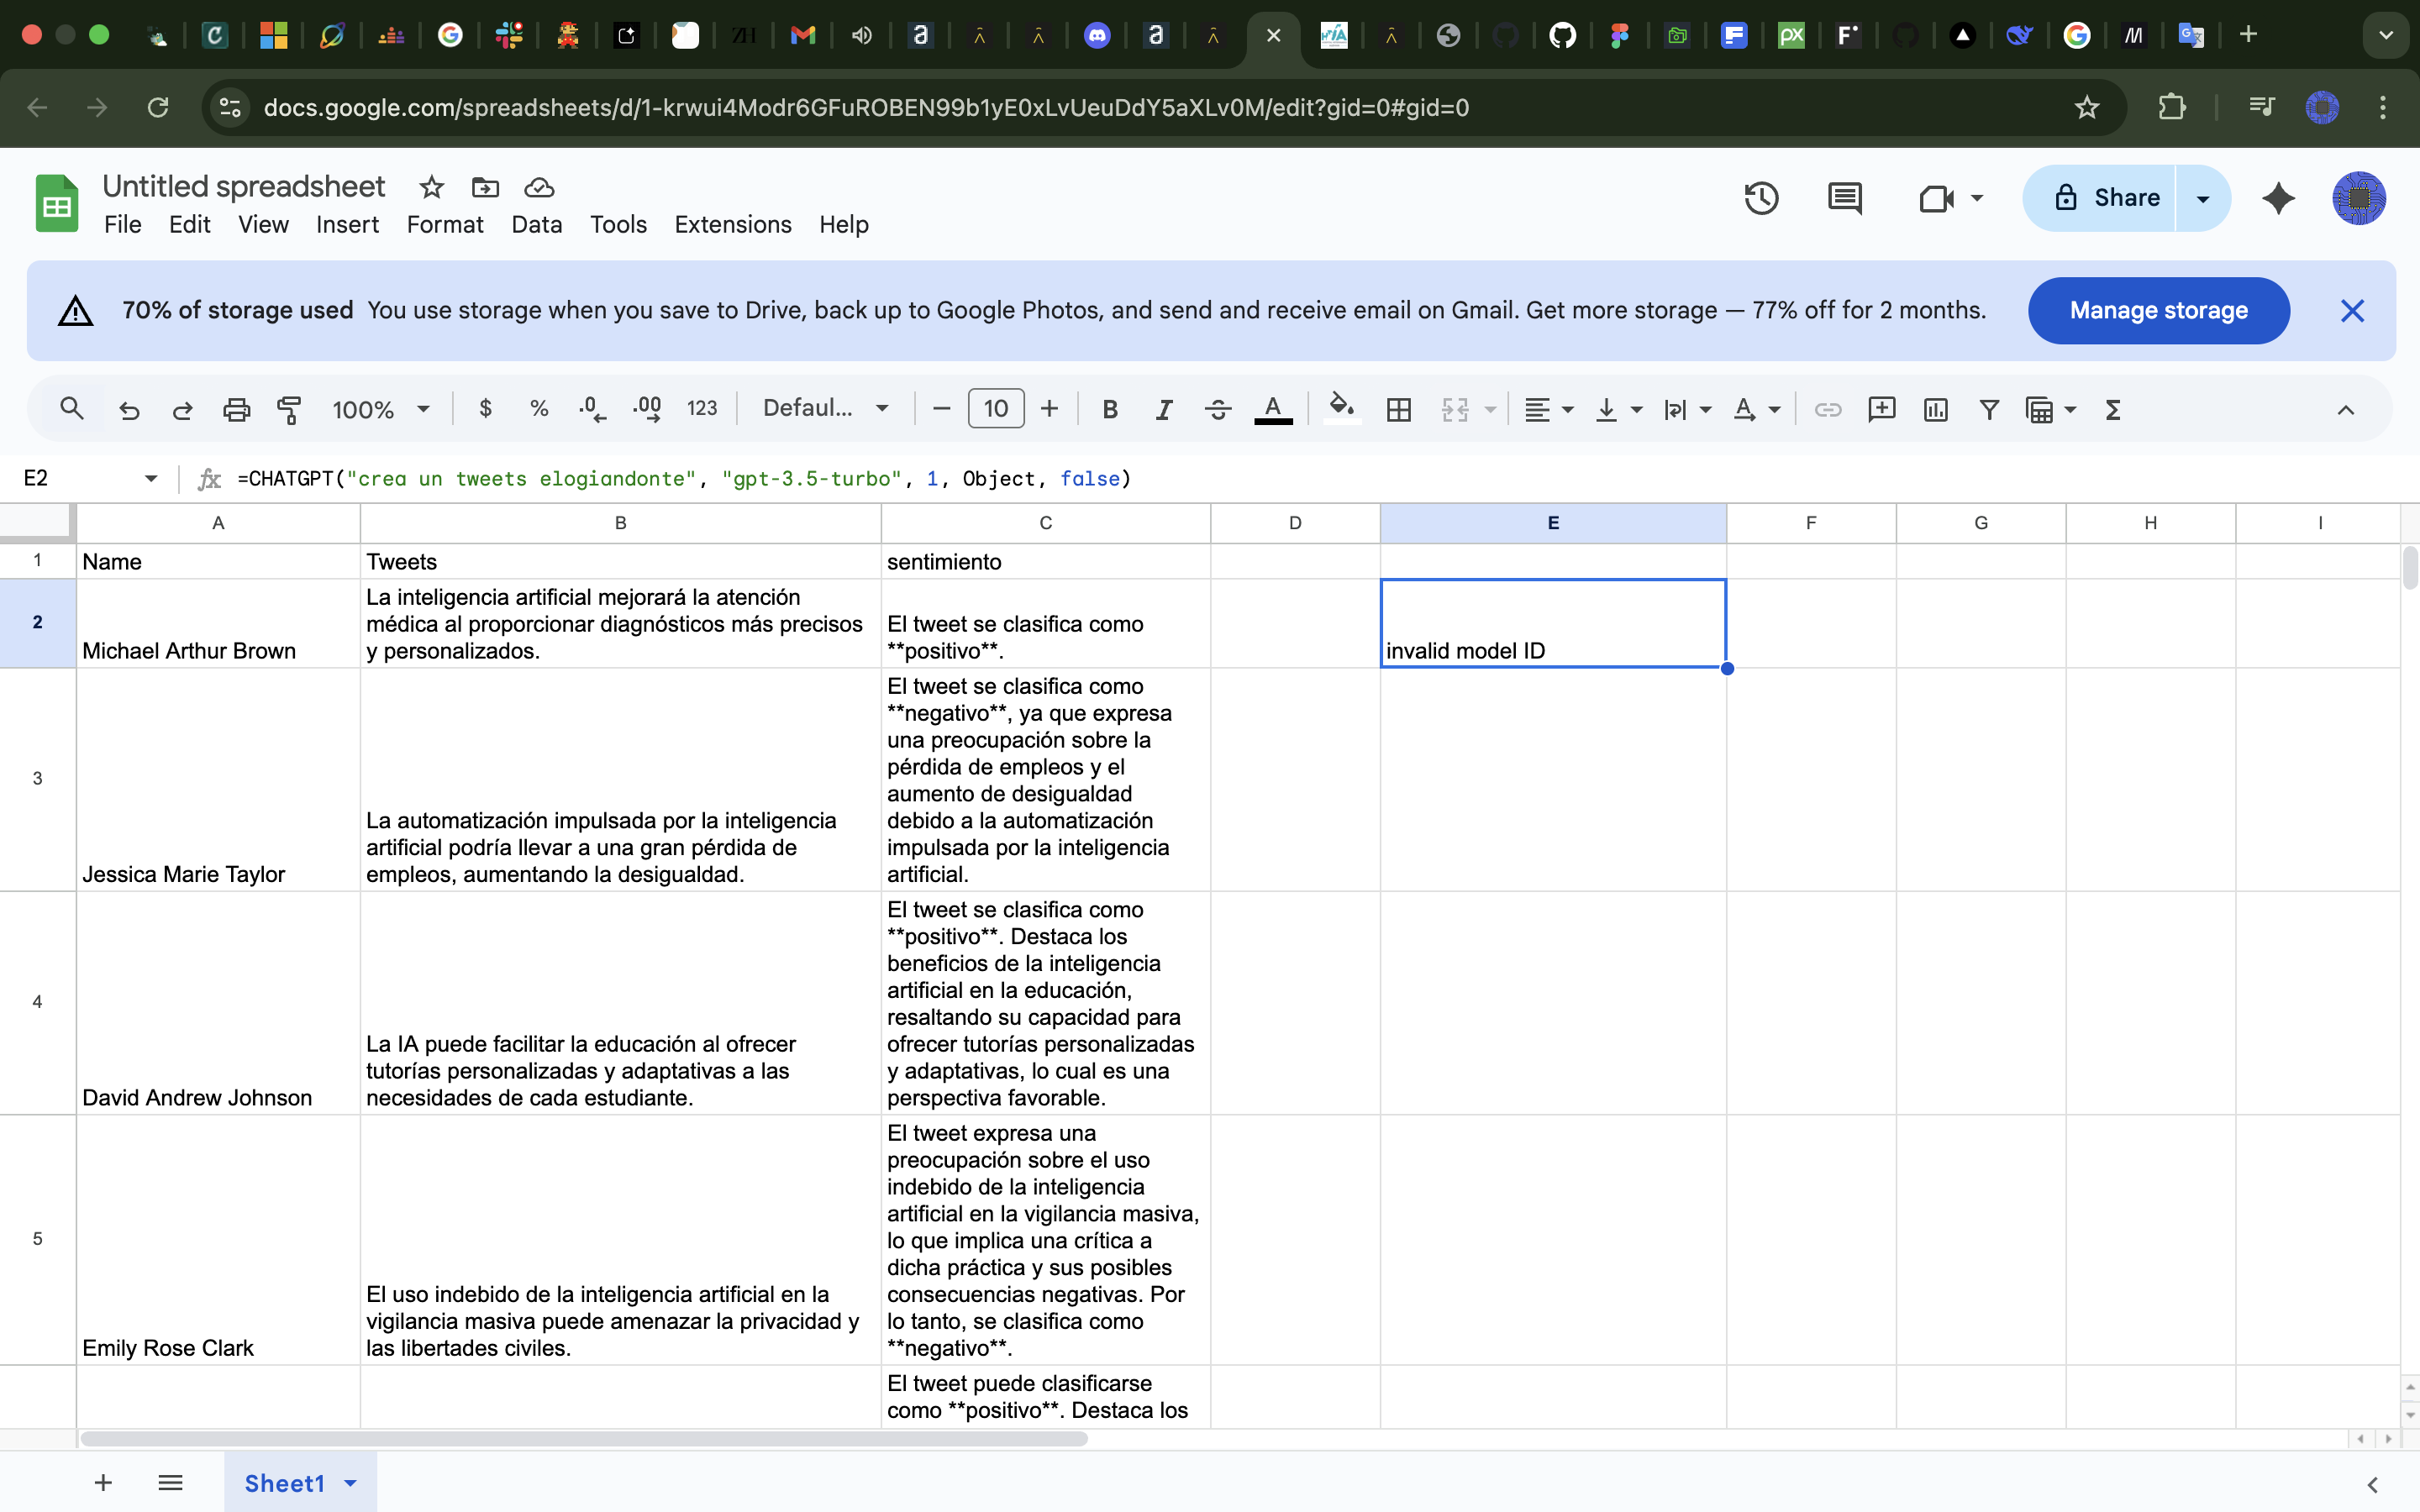Select column B header

coord(620,522)
